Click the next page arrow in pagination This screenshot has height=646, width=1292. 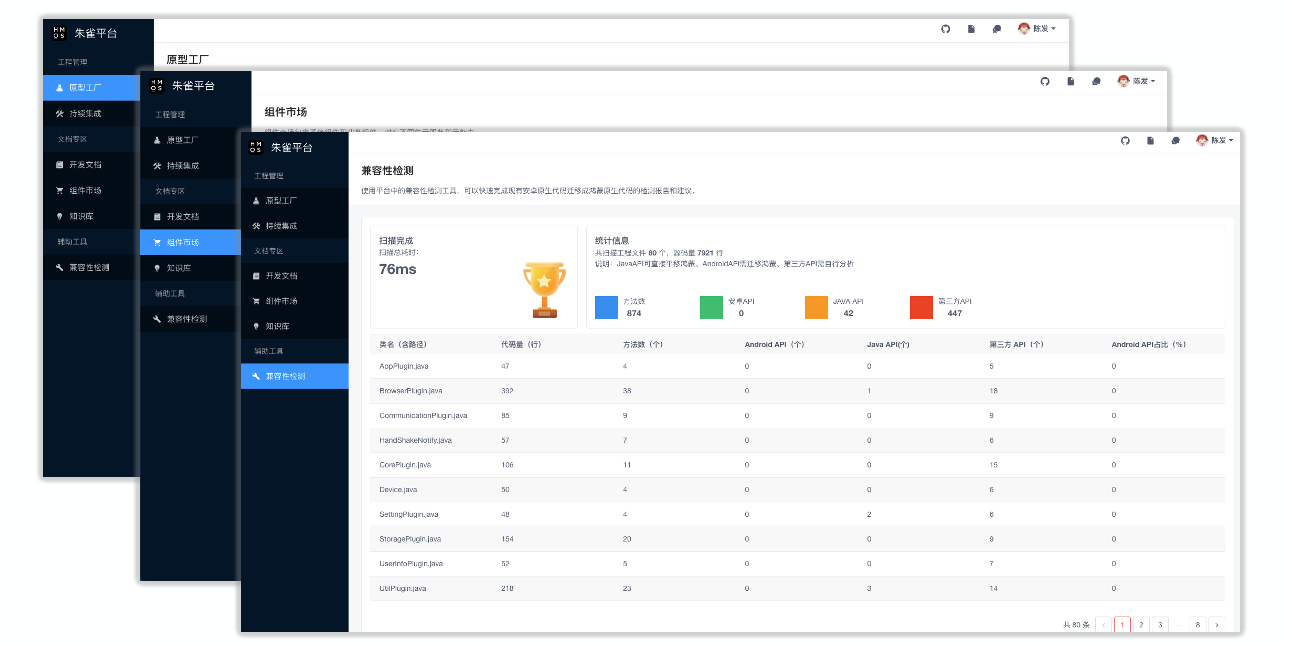coord(1216,624)
